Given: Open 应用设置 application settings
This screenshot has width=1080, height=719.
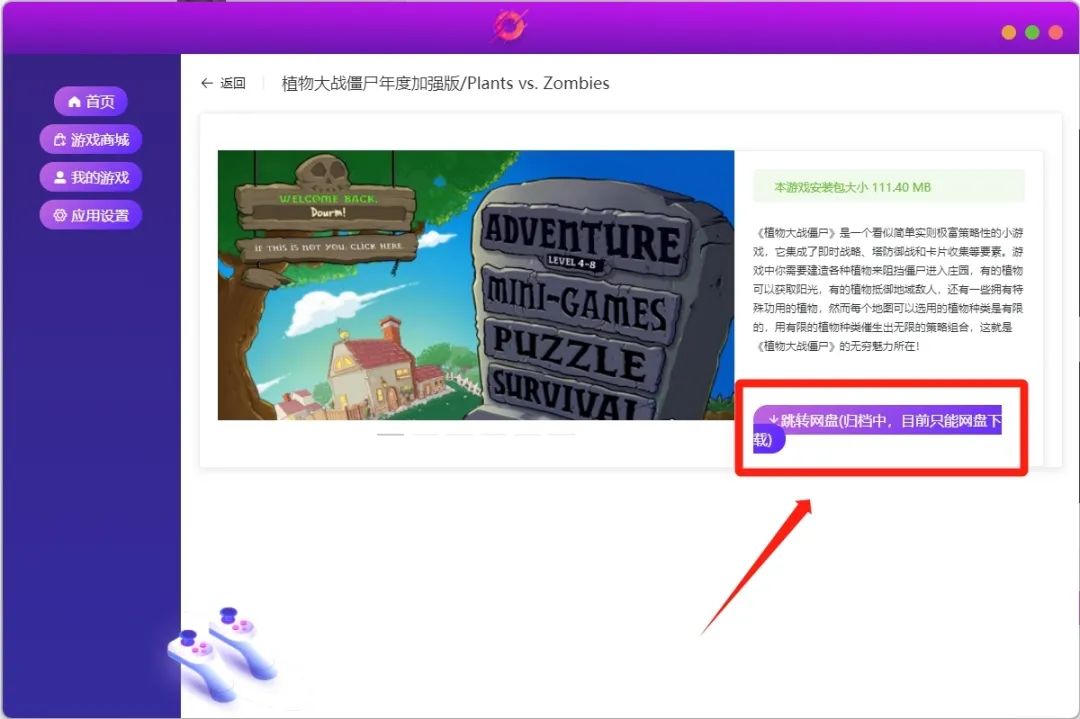Looking at the screenshot, I should (x=91, y=215).
